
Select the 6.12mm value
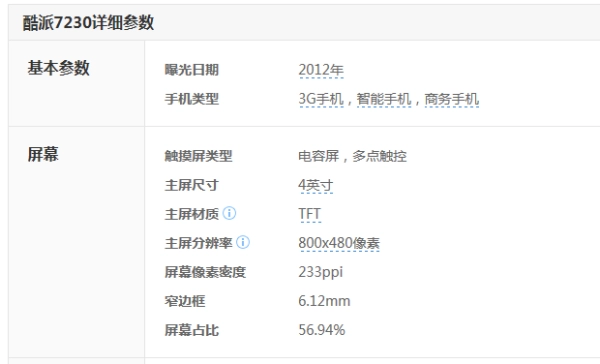pos(324,301)
